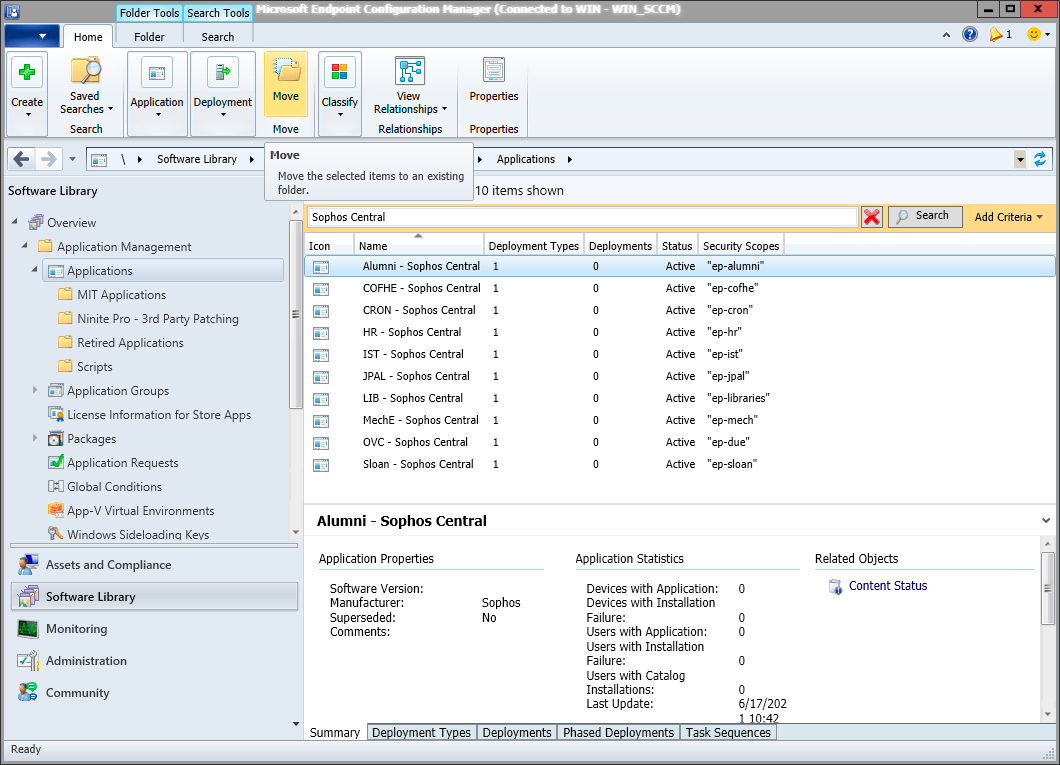The width and height of the screenshot is (1060, 765).
Task: Select Sloan - Sophos Central application
Action: 679,464
